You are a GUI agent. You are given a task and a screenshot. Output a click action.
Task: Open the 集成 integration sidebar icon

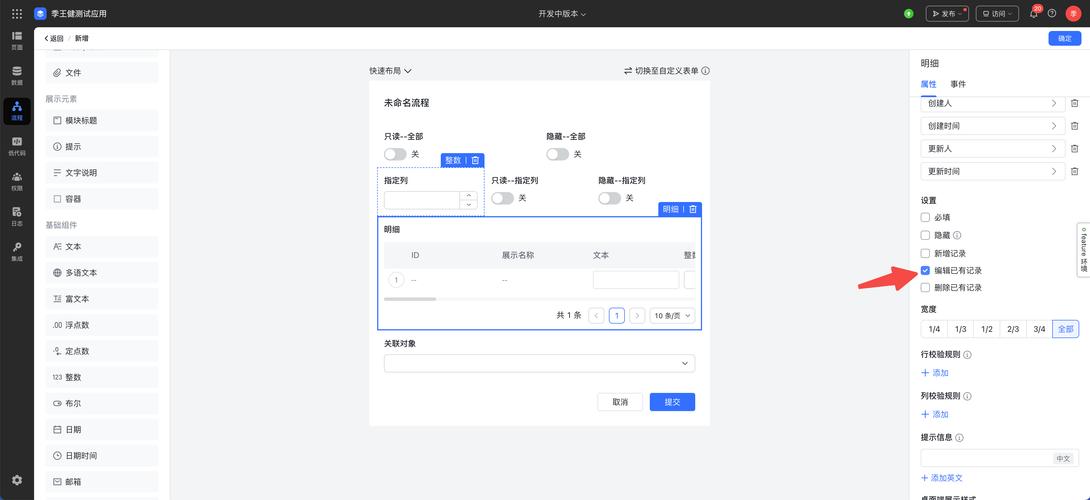17,250
